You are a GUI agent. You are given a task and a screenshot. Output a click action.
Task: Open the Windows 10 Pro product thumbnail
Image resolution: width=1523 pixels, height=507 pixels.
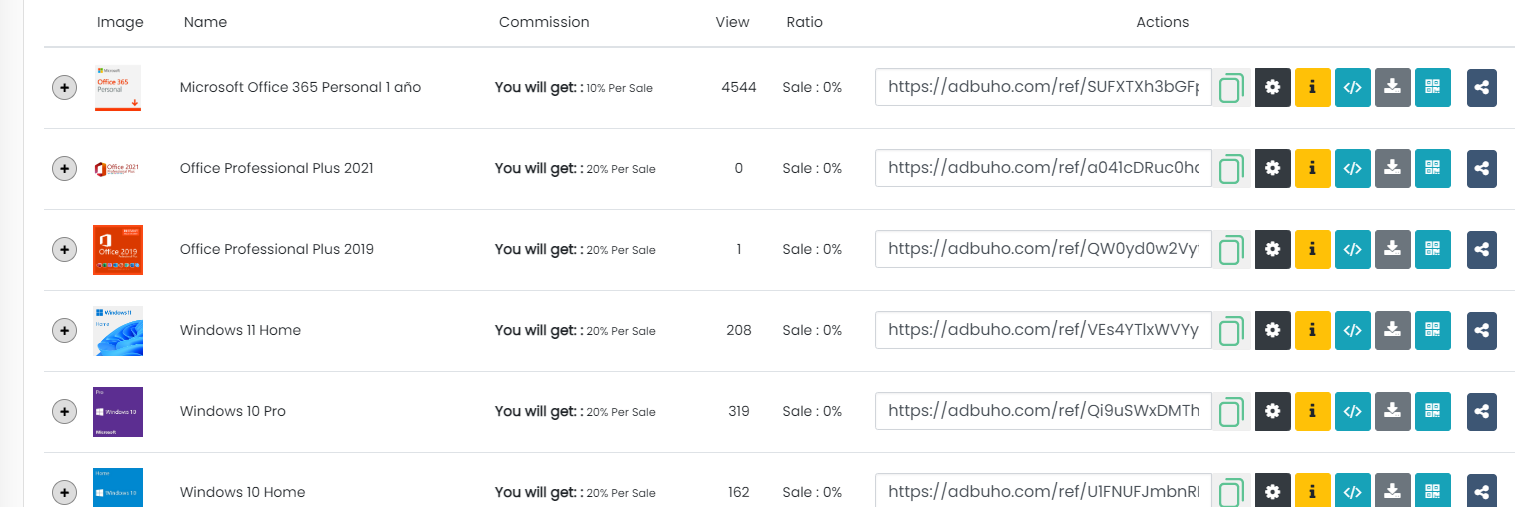118,412
